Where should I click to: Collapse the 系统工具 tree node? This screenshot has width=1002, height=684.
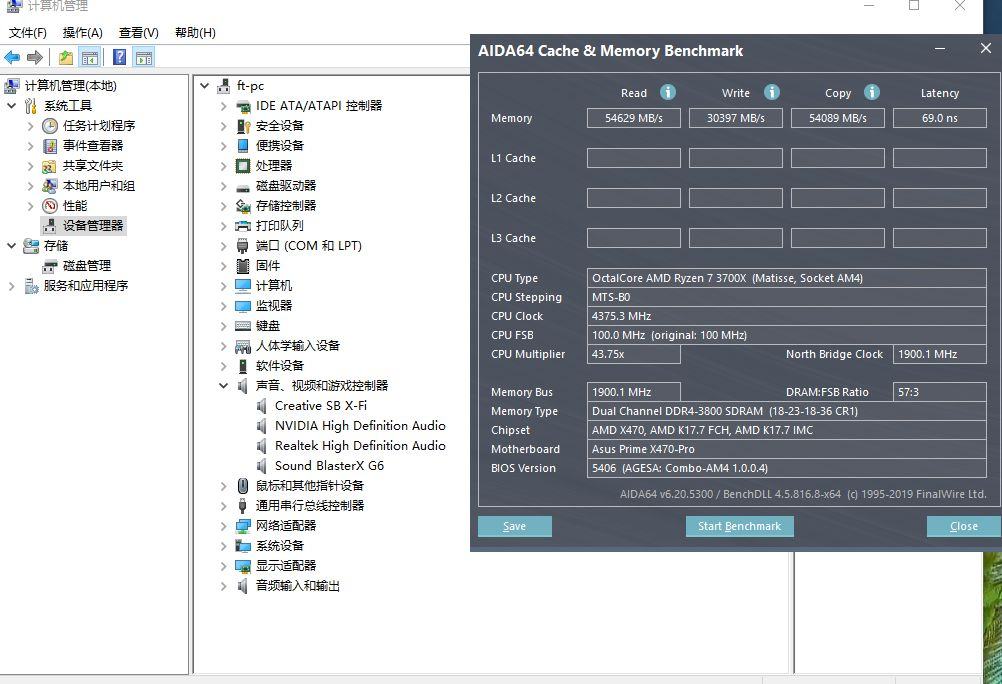12,105
